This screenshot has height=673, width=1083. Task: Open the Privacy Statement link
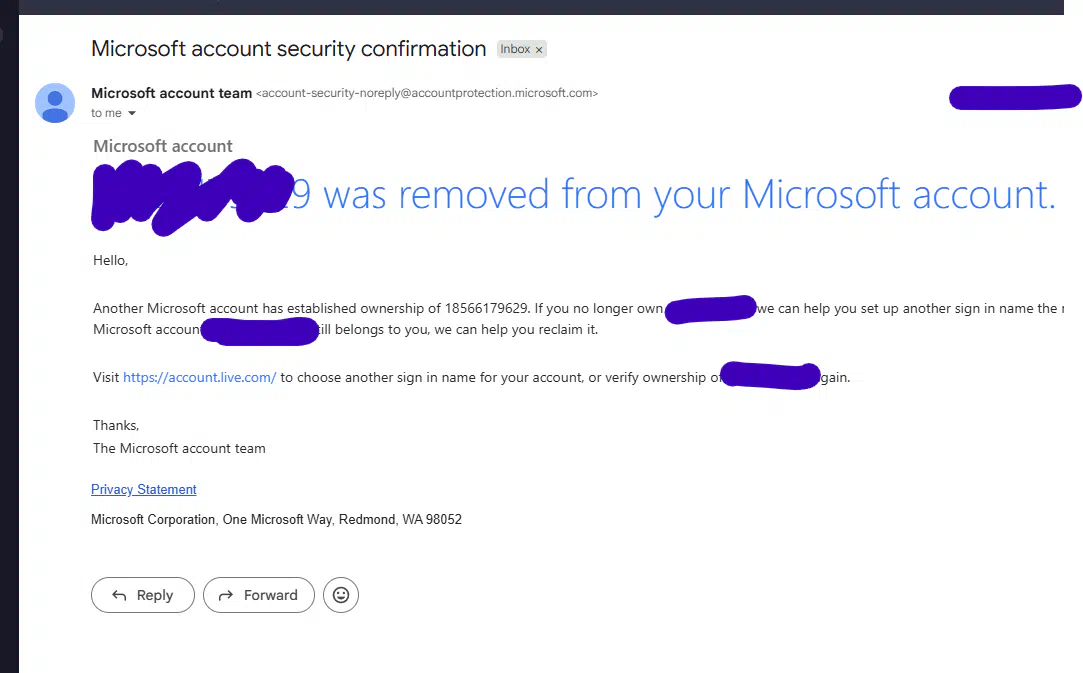pyautogui.click(x=144, y=489)
